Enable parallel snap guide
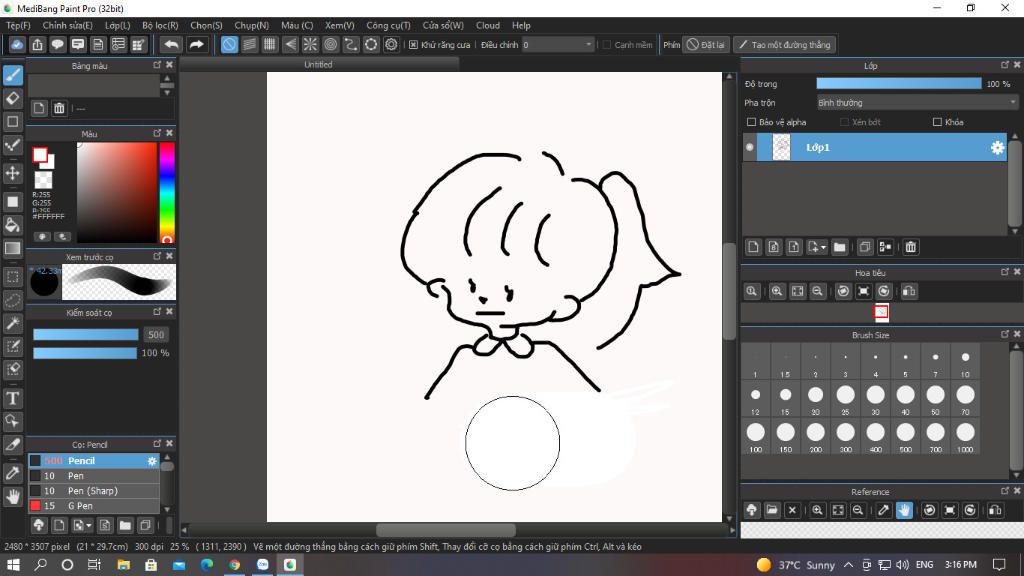This screenshot has width=1024, height=576. coord(249,44)
